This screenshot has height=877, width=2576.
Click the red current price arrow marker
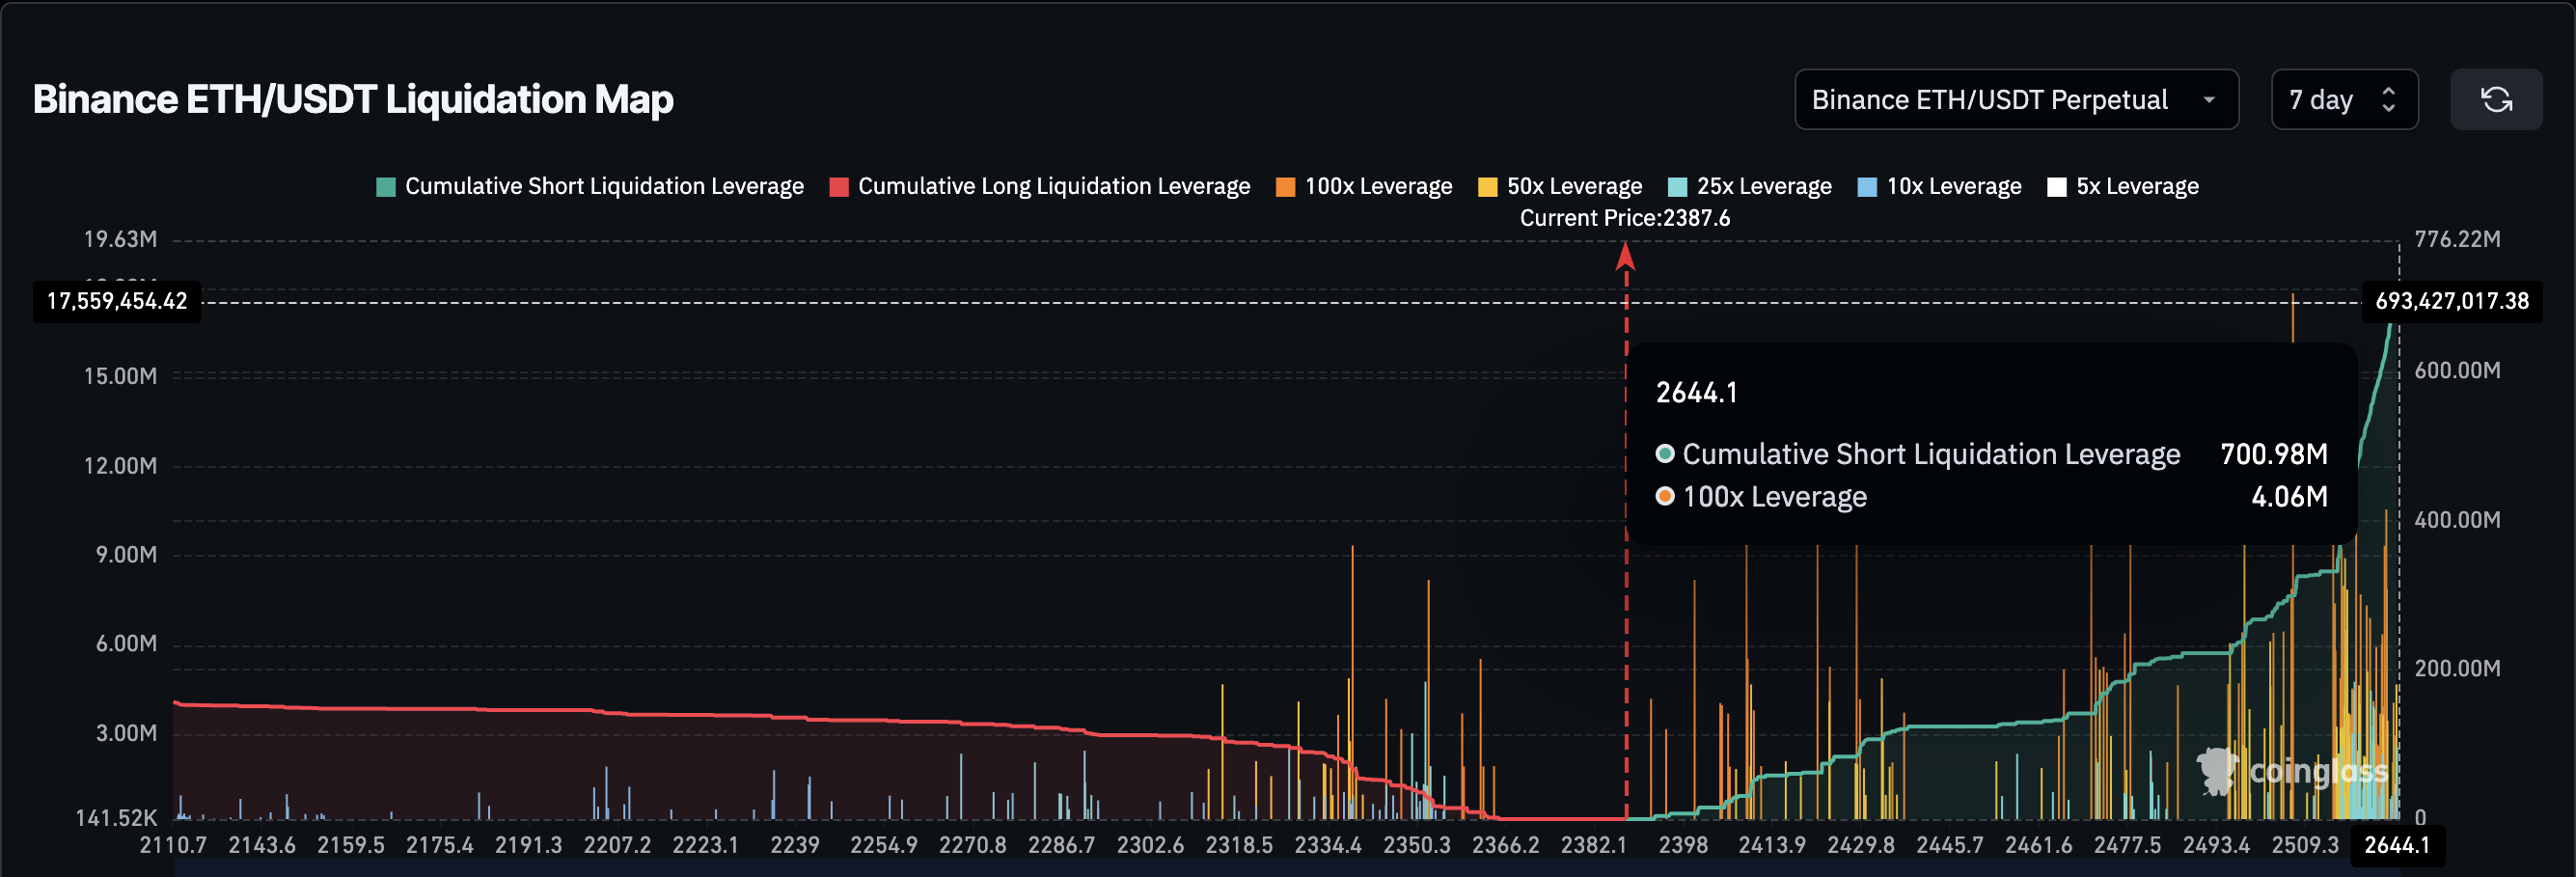[x=1625, y=258]
